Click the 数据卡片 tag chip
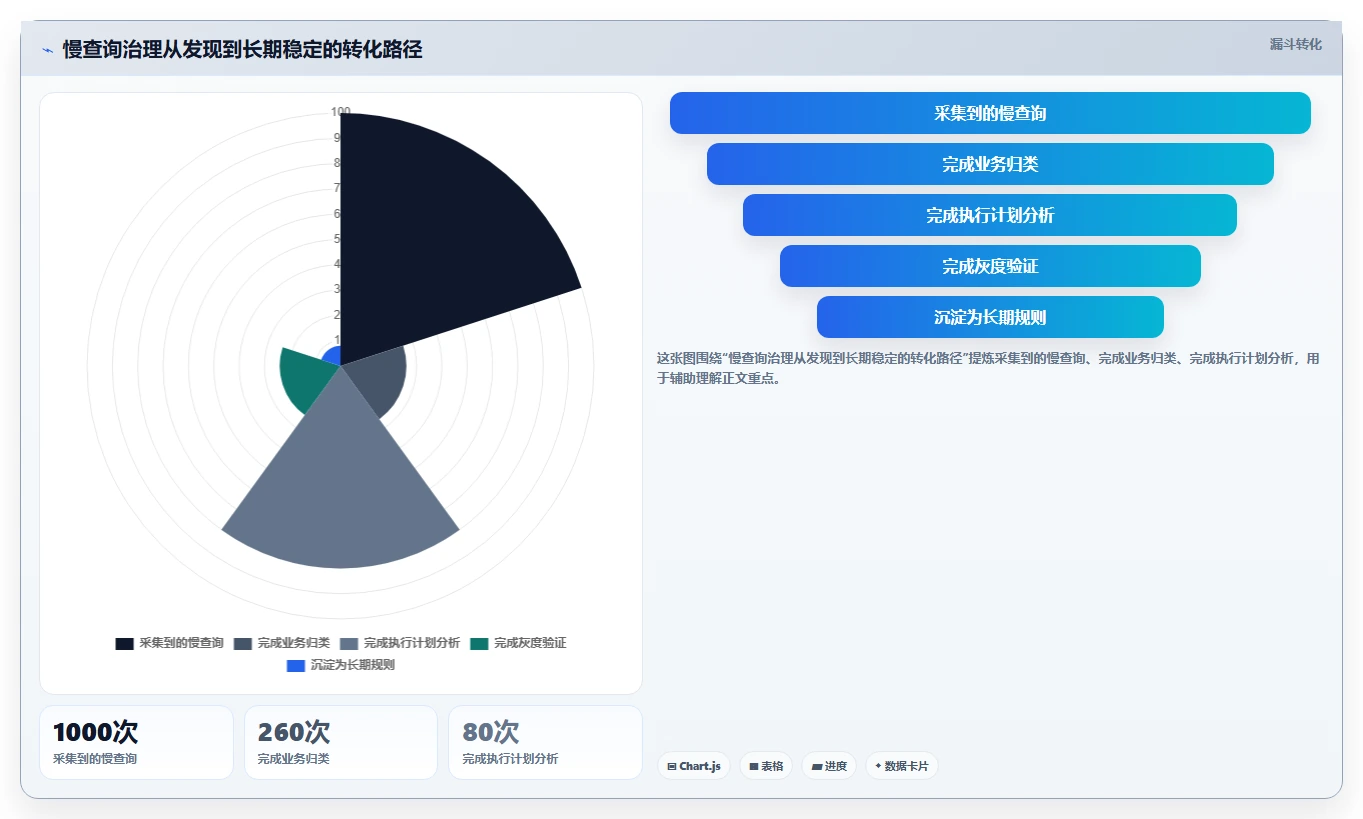 tap(902, 766)
